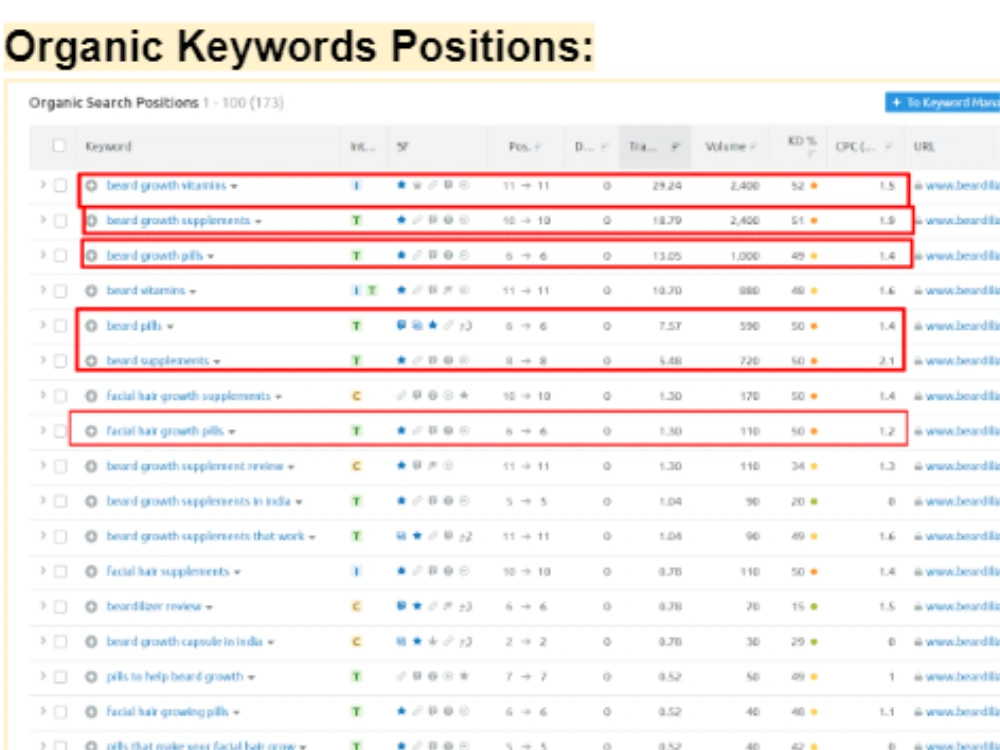Click the To Keyword Manager button
This screenshot has height=750, width=1000.
point(943,103)
